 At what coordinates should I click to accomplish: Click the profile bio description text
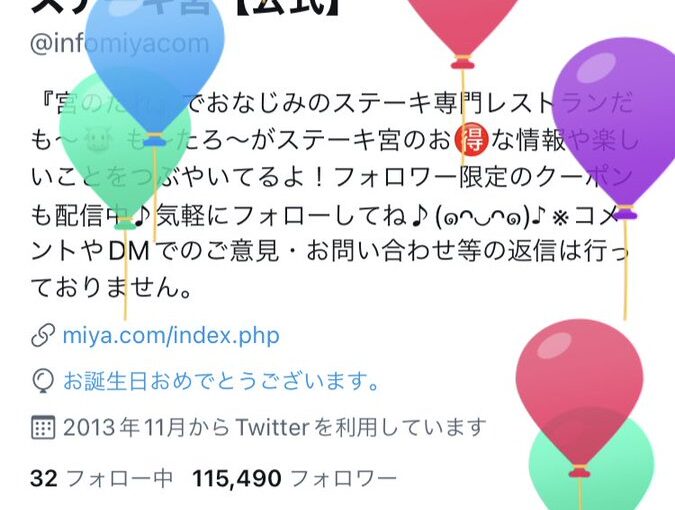click(331, 196)
